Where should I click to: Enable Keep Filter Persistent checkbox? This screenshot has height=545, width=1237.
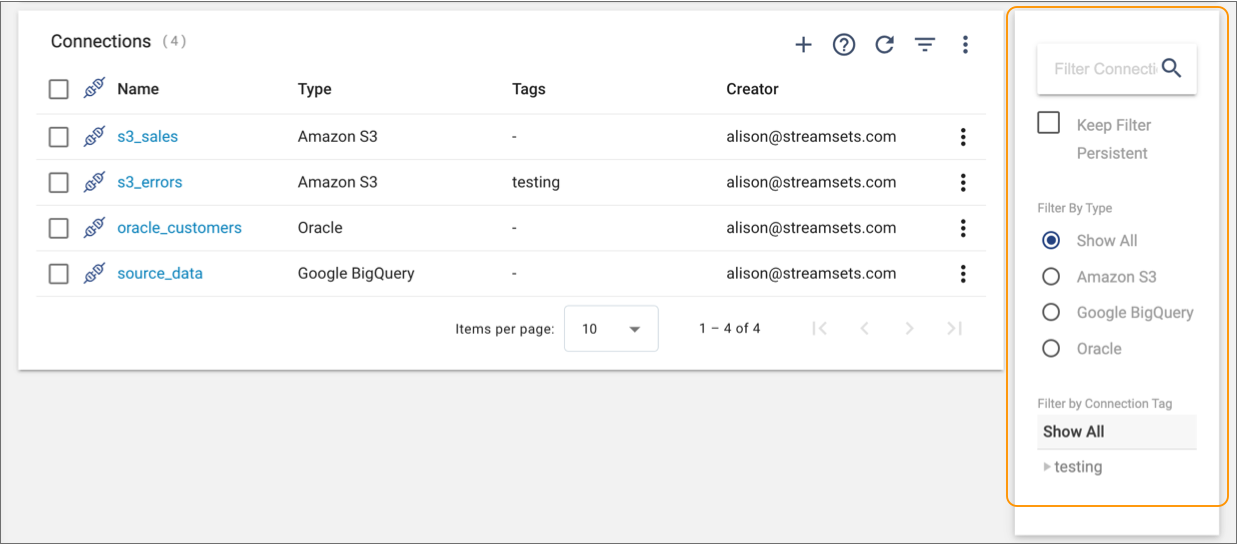(1049, 123)
